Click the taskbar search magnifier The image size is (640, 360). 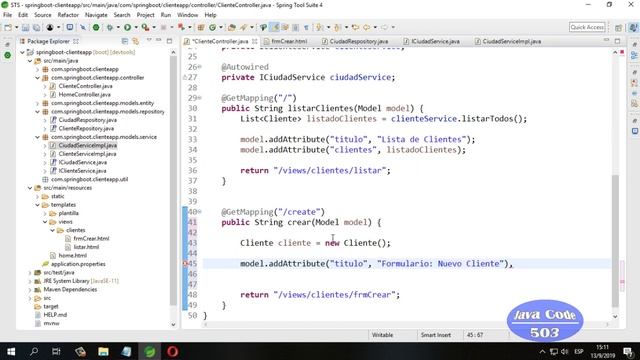(34, 351)
